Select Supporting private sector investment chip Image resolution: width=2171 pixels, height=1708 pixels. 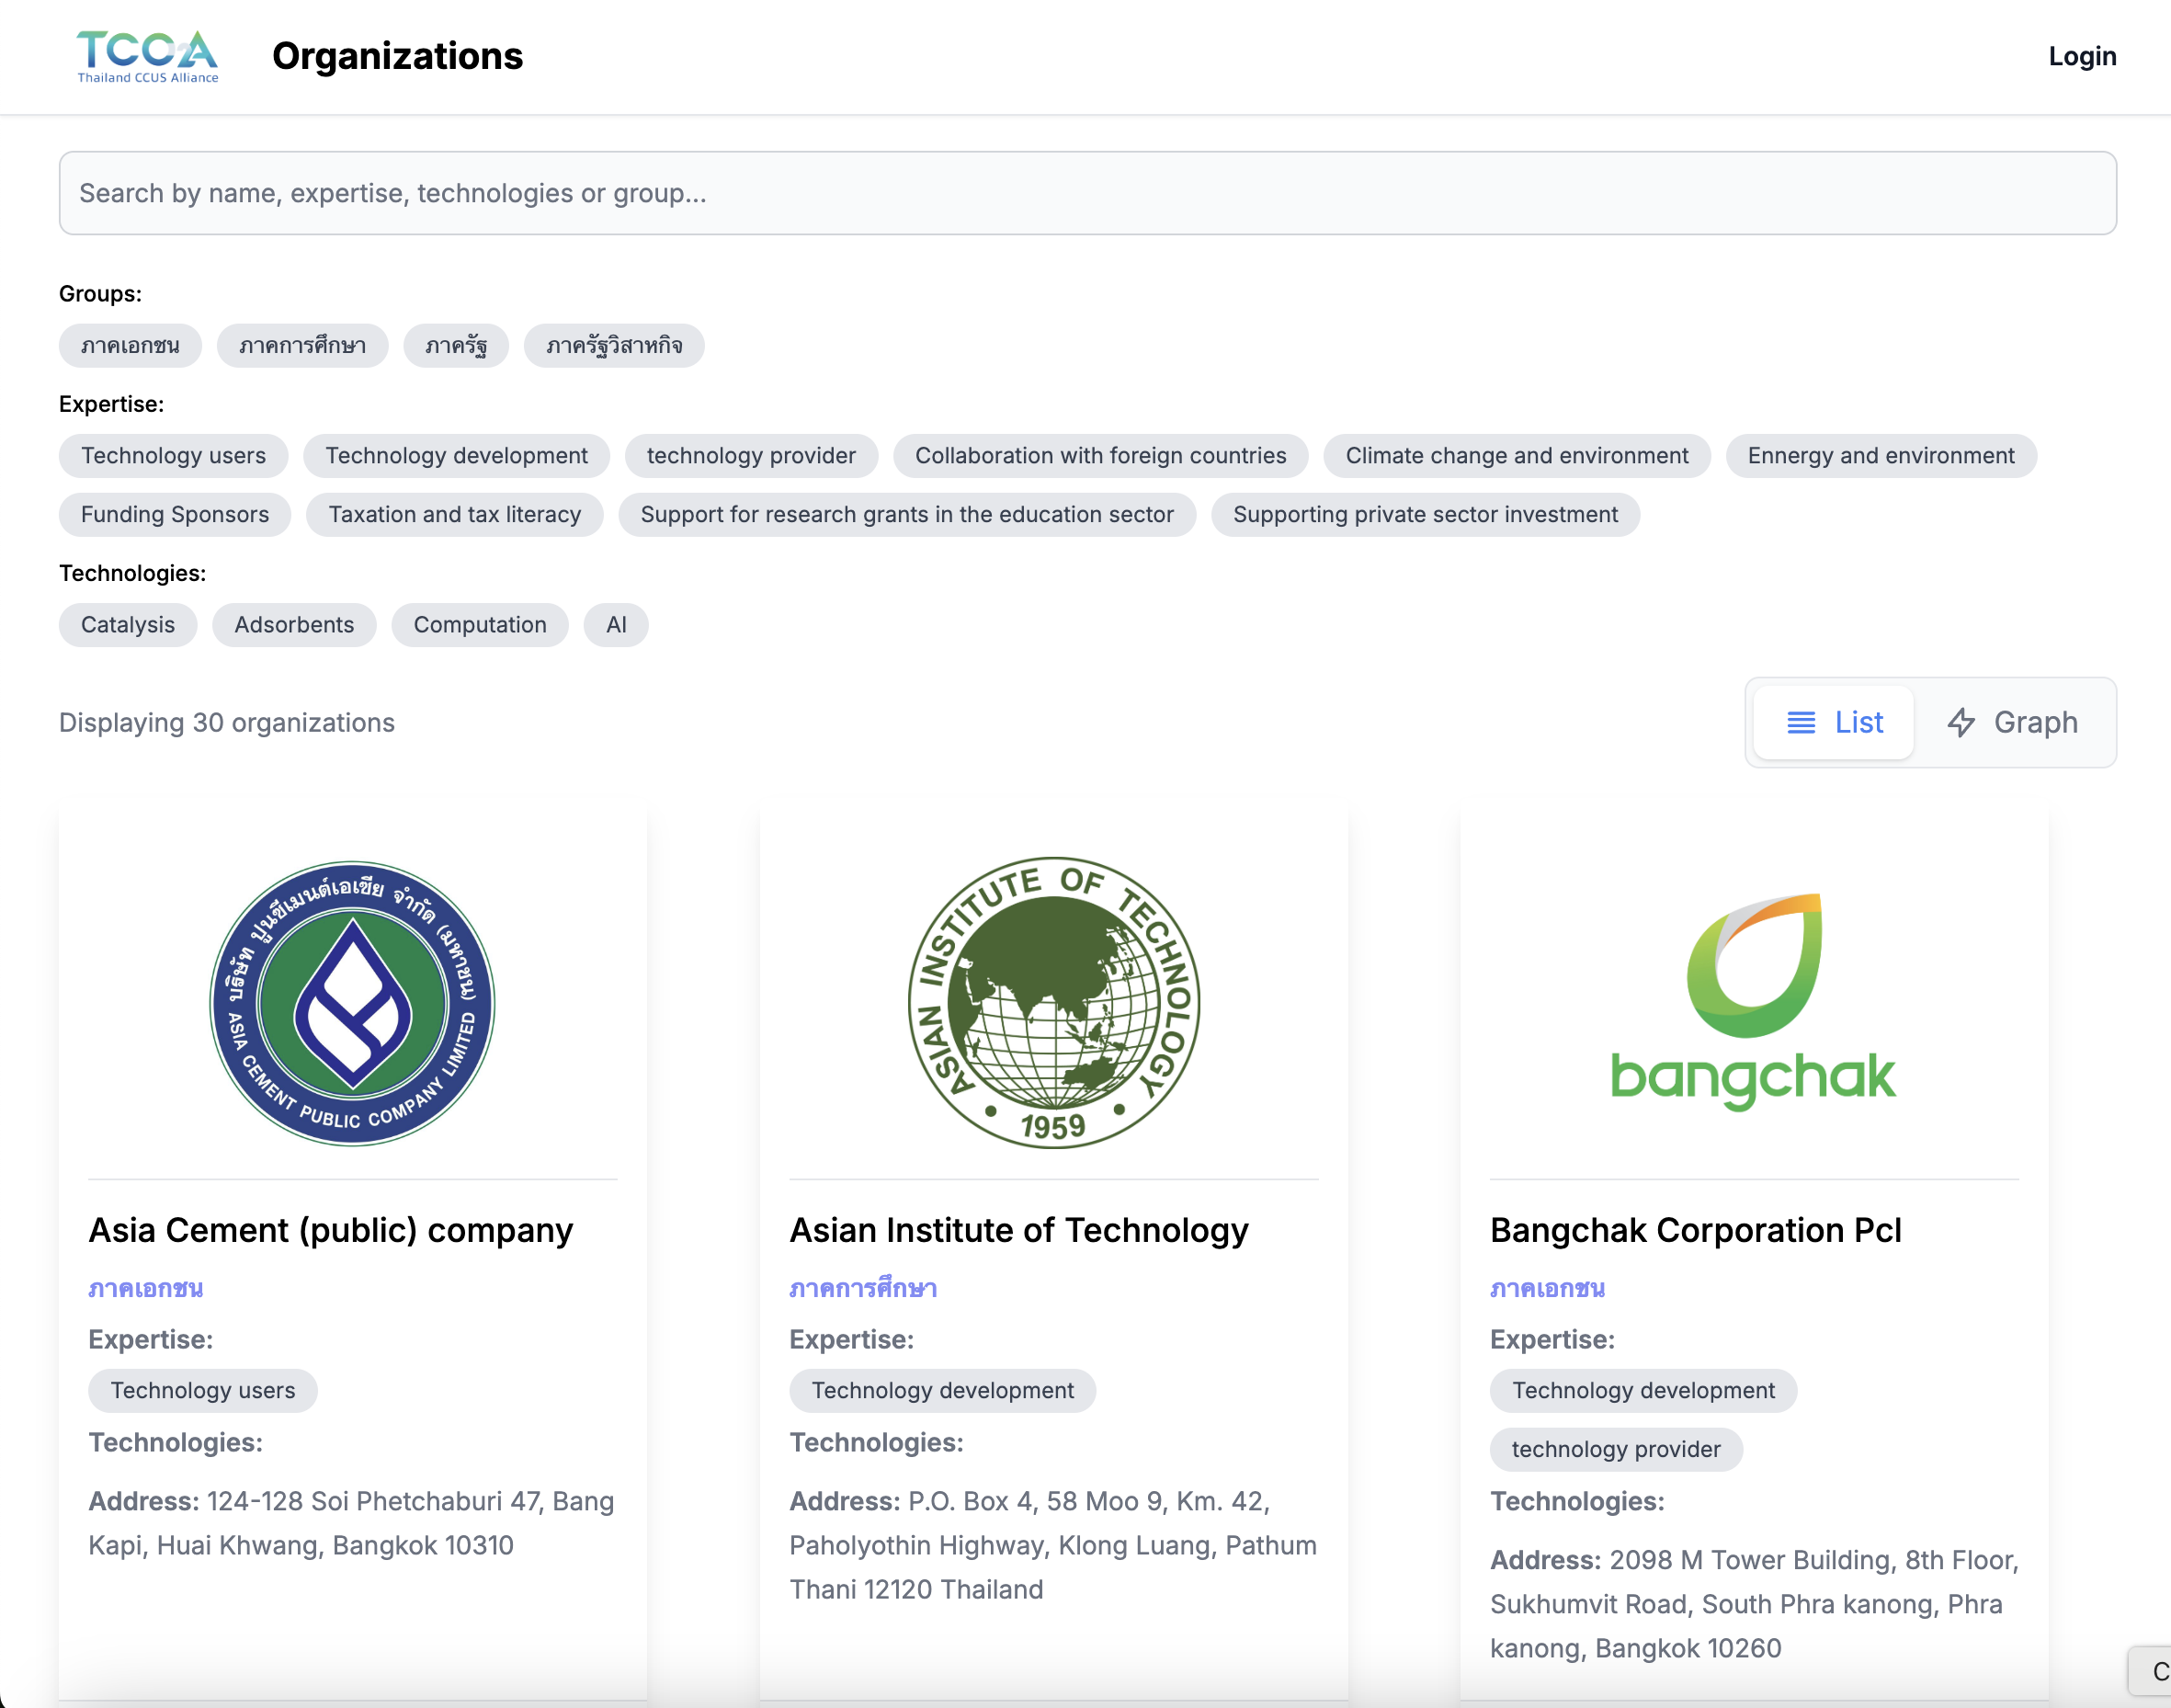point(1425,515)
